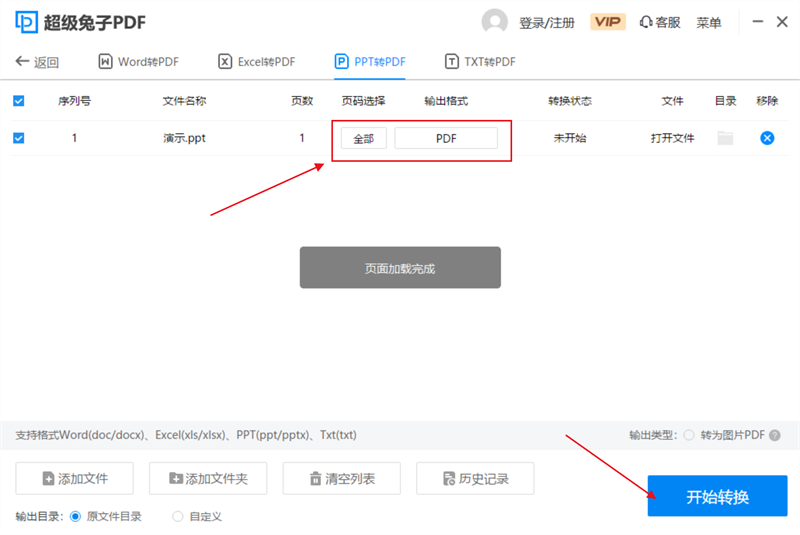Open the PDF output format dropdown

pos(446,138)
